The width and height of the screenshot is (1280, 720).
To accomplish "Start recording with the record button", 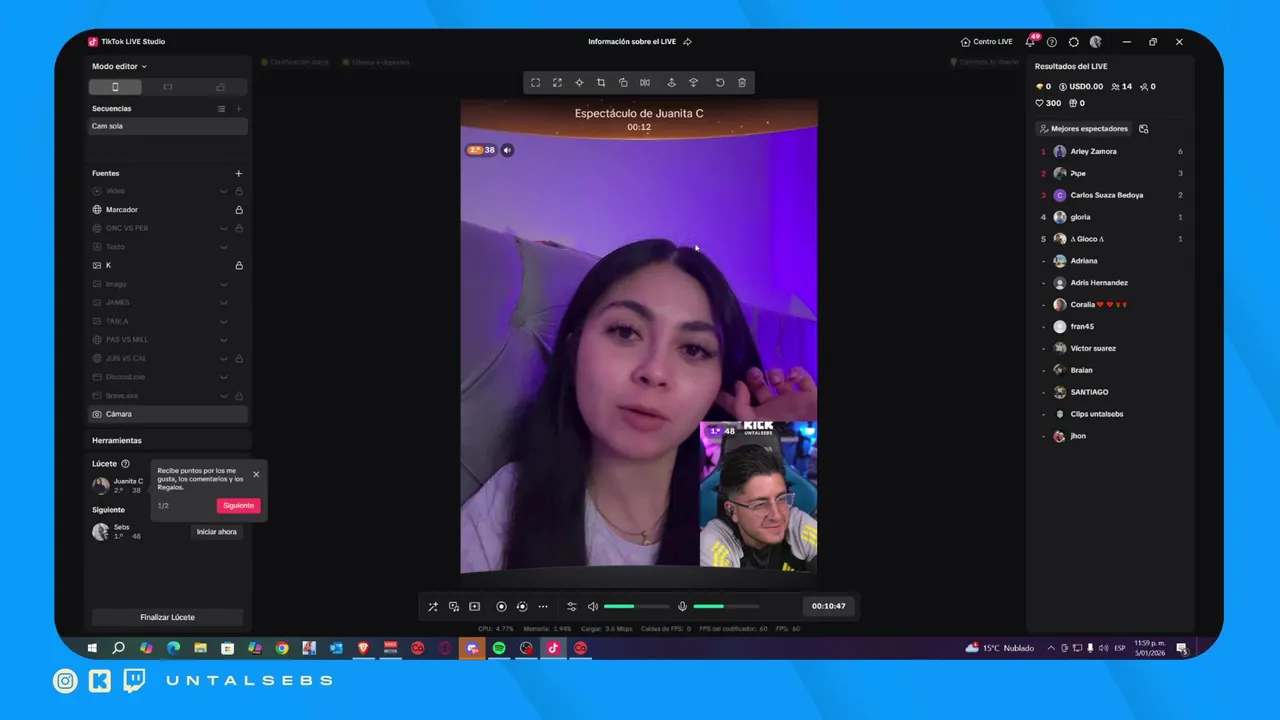I will pos(502,606).
